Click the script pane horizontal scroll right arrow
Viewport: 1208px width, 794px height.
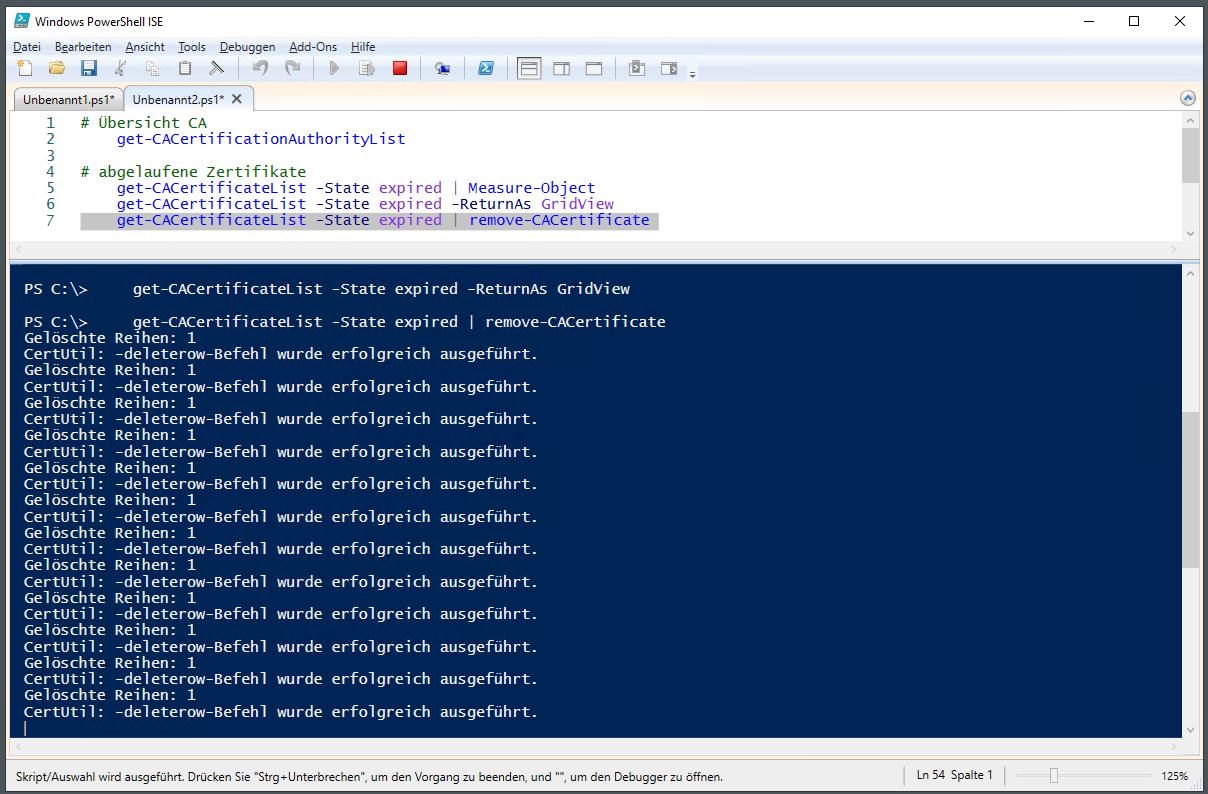tap(1174, 248)
